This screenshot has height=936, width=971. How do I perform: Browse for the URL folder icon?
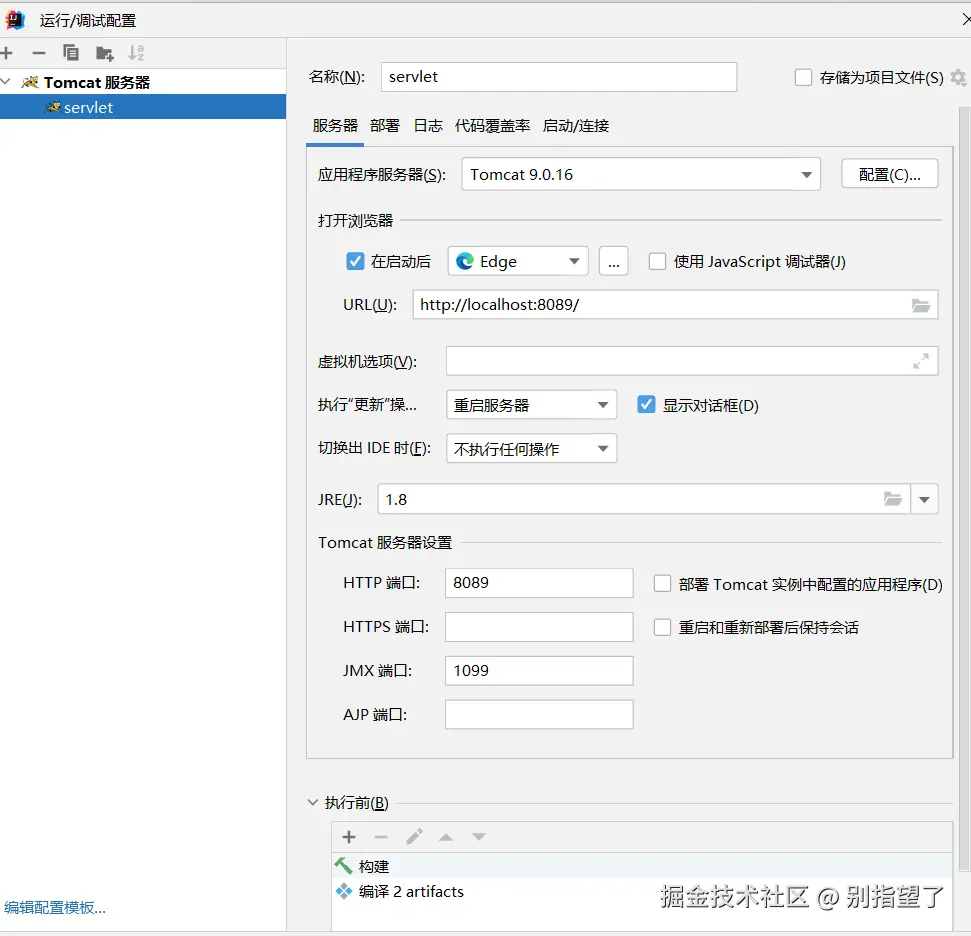921,305
